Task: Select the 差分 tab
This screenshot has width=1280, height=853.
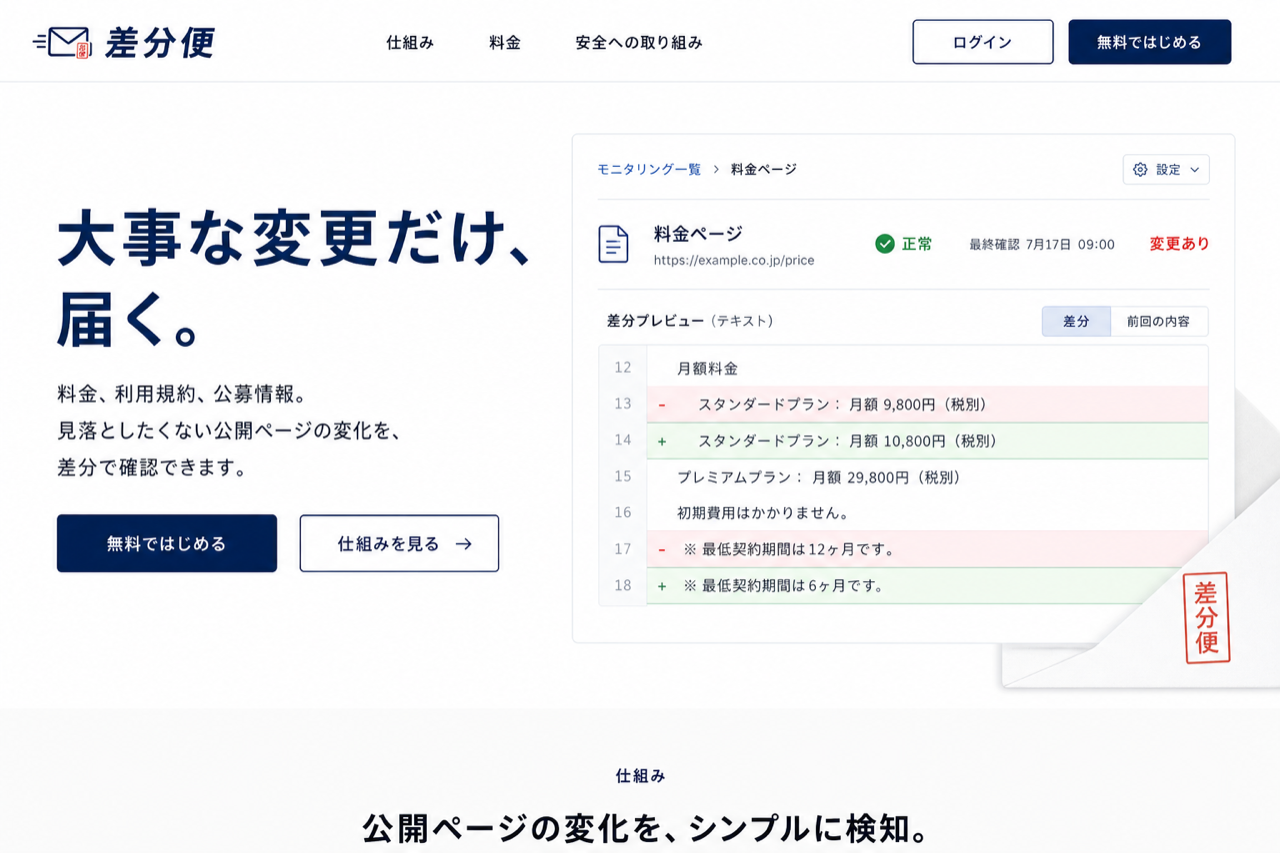Action: click(x=1076, y=321)
